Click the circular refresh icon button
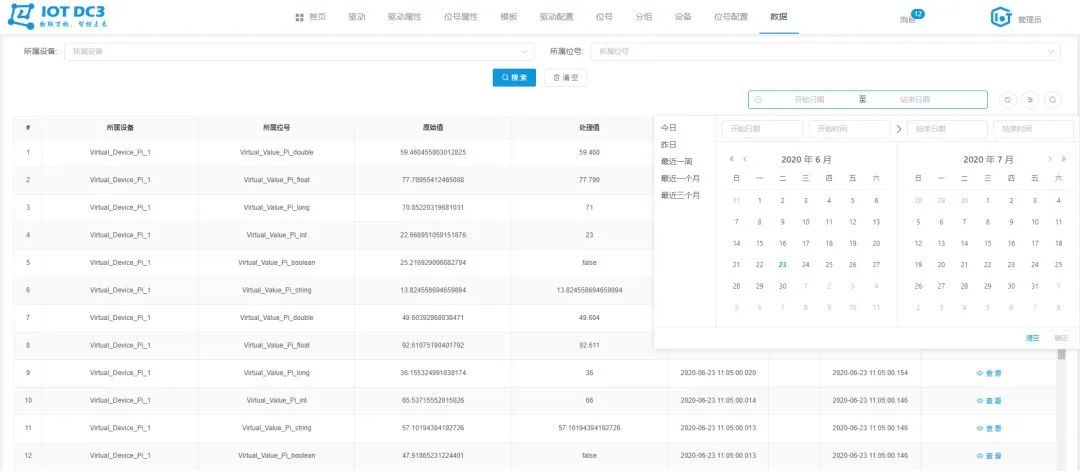The image size is (1080, 471). pos(1008,100)
